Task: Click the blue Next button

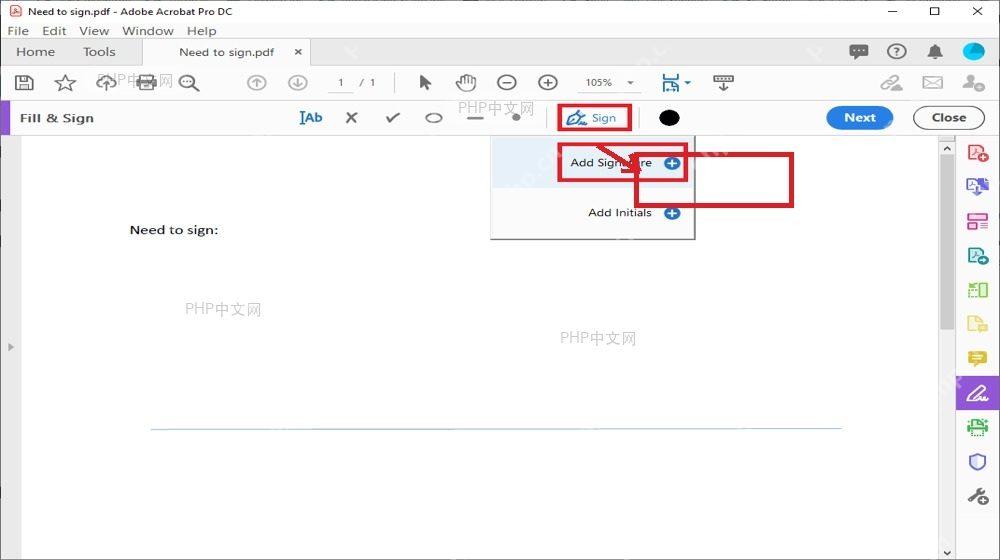Action: 860,117
